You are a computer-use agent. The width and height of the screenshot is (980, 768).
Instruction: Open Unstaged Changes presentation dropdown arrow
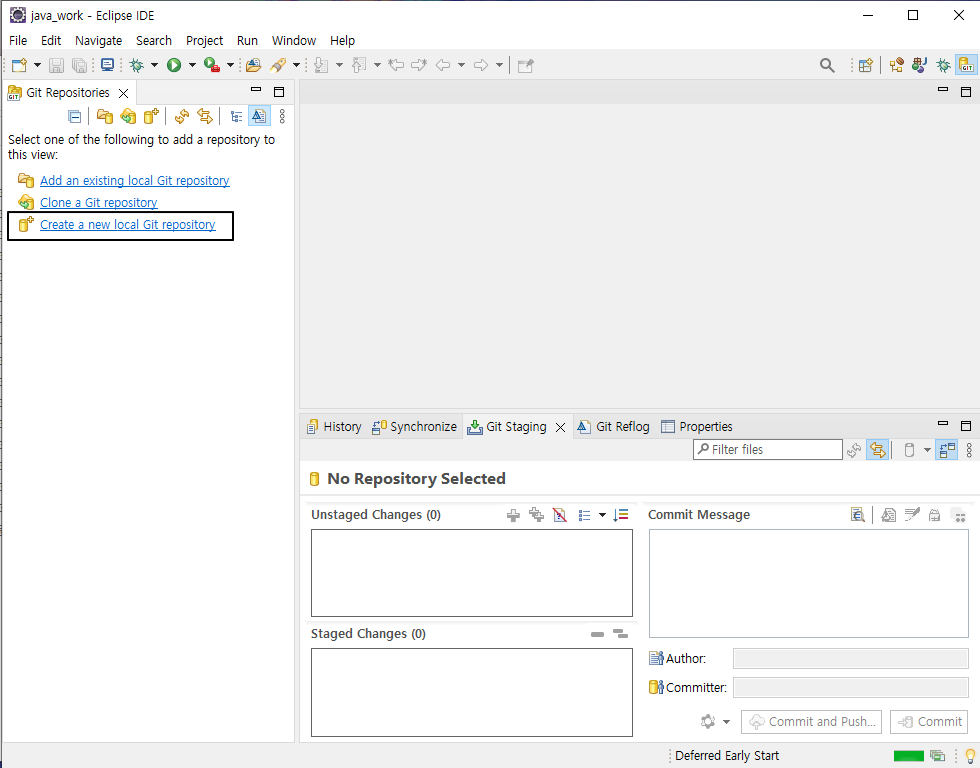coord(602,516)
